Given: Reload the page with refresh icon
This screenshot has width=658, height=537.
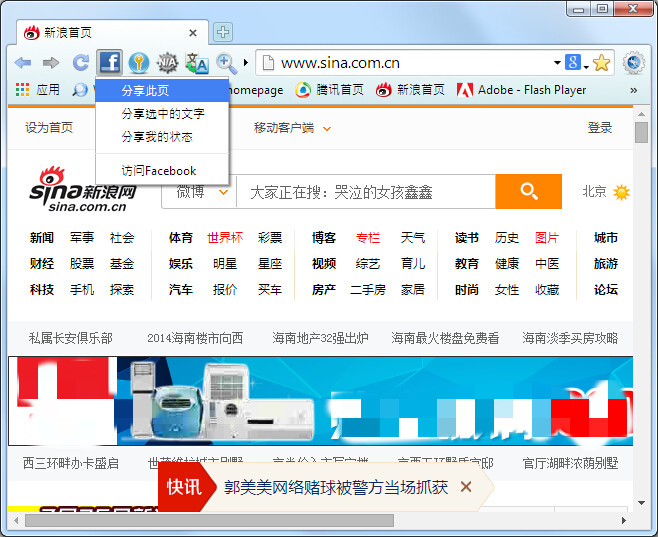Looking at the screenshot, I should (81, 63).
